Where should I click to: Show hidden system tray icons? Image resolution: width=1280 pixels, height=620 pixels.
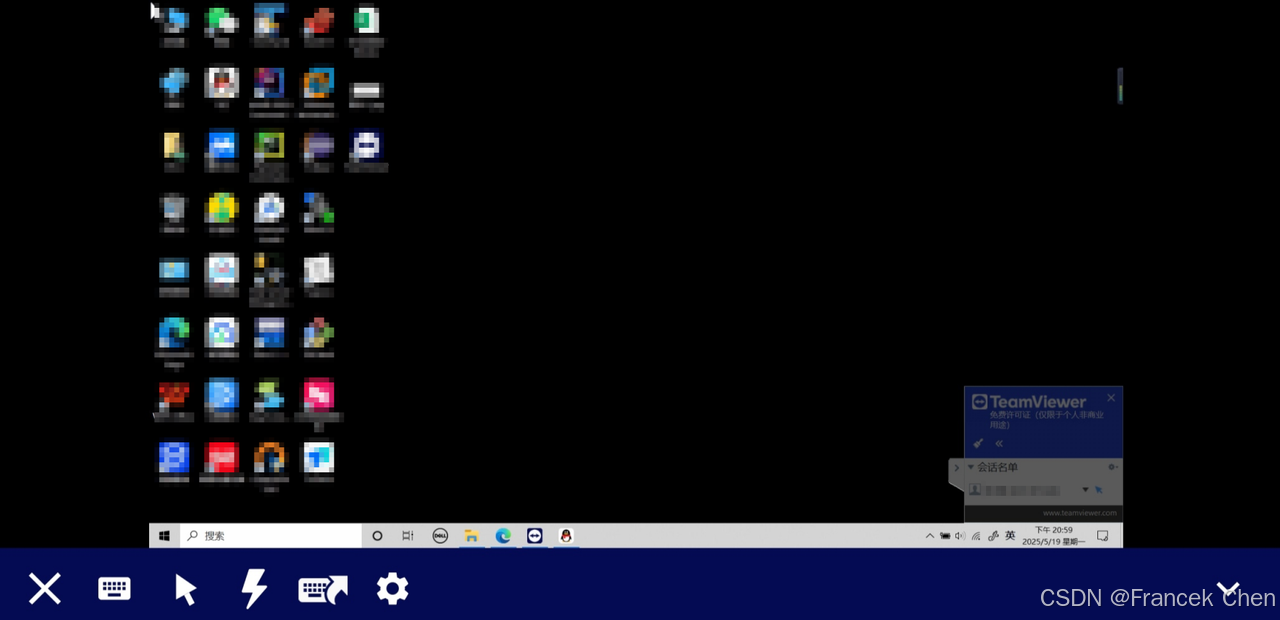click(930, 536)
